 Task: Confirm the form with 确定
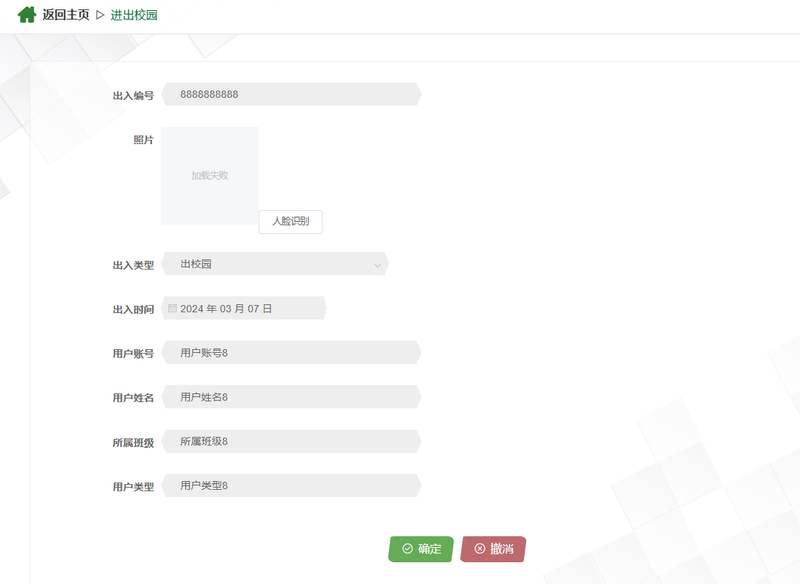pos(421,549)
